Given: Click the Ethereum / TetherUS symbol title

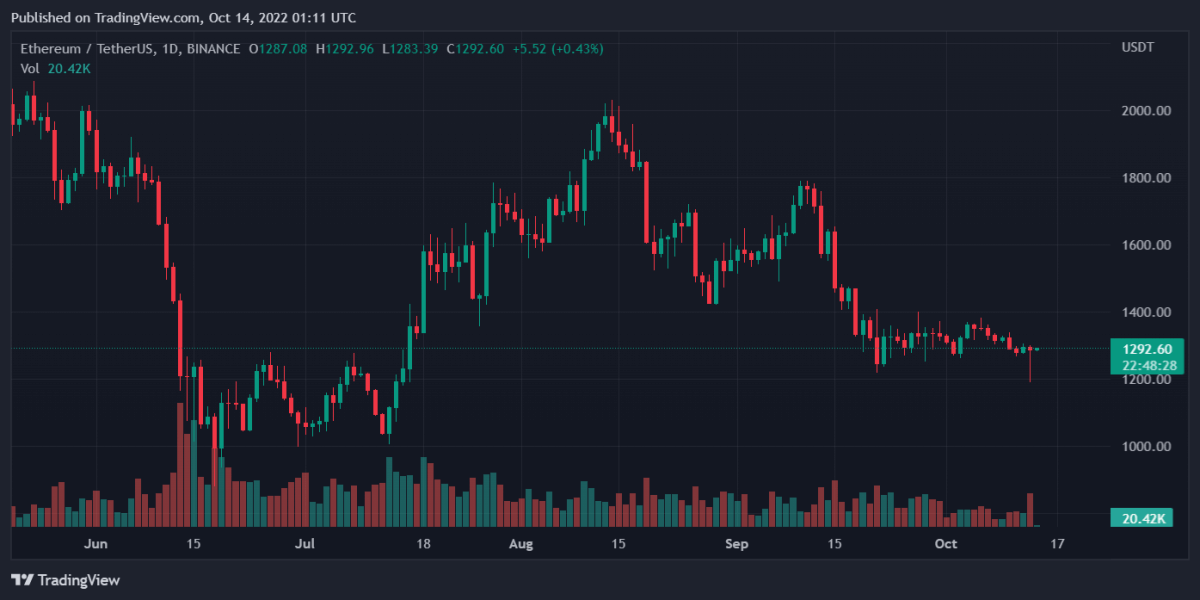Looking at the screenshot, I should (x=129, y=48).
